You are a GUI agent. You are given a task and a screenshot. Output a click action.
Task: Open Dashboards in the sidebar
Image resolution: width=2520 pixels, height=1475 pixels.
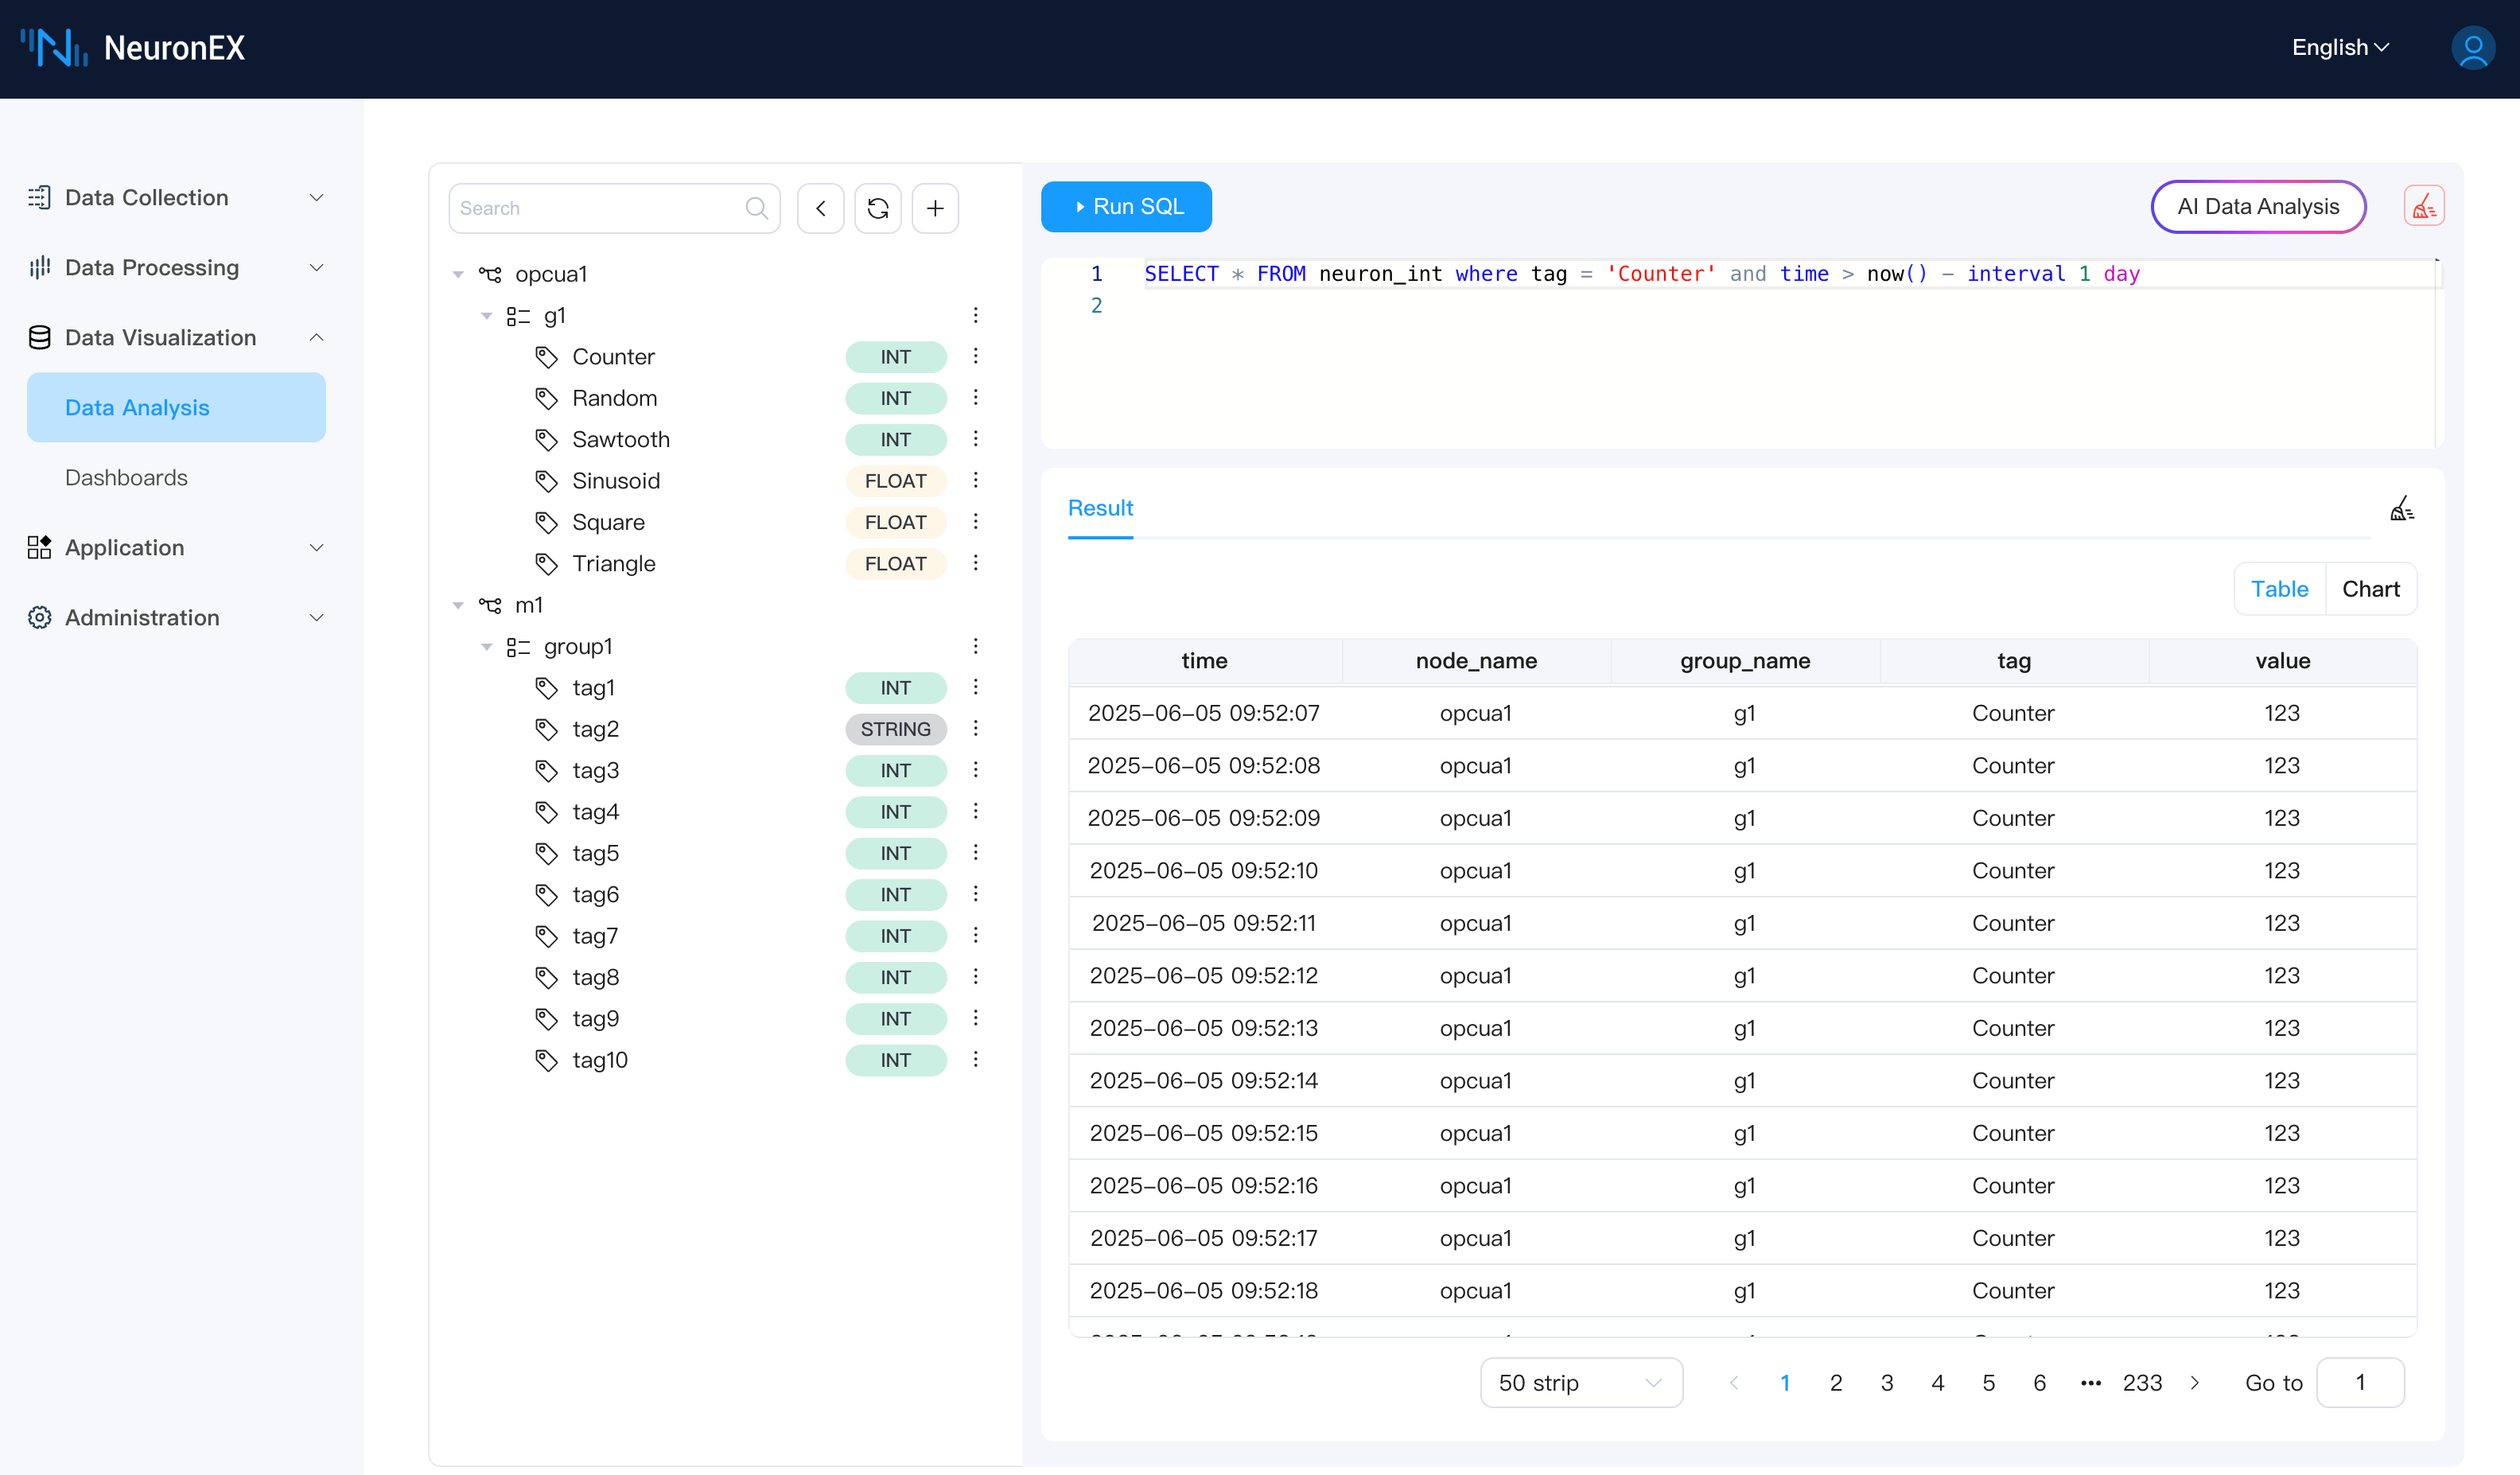(126, 477)
